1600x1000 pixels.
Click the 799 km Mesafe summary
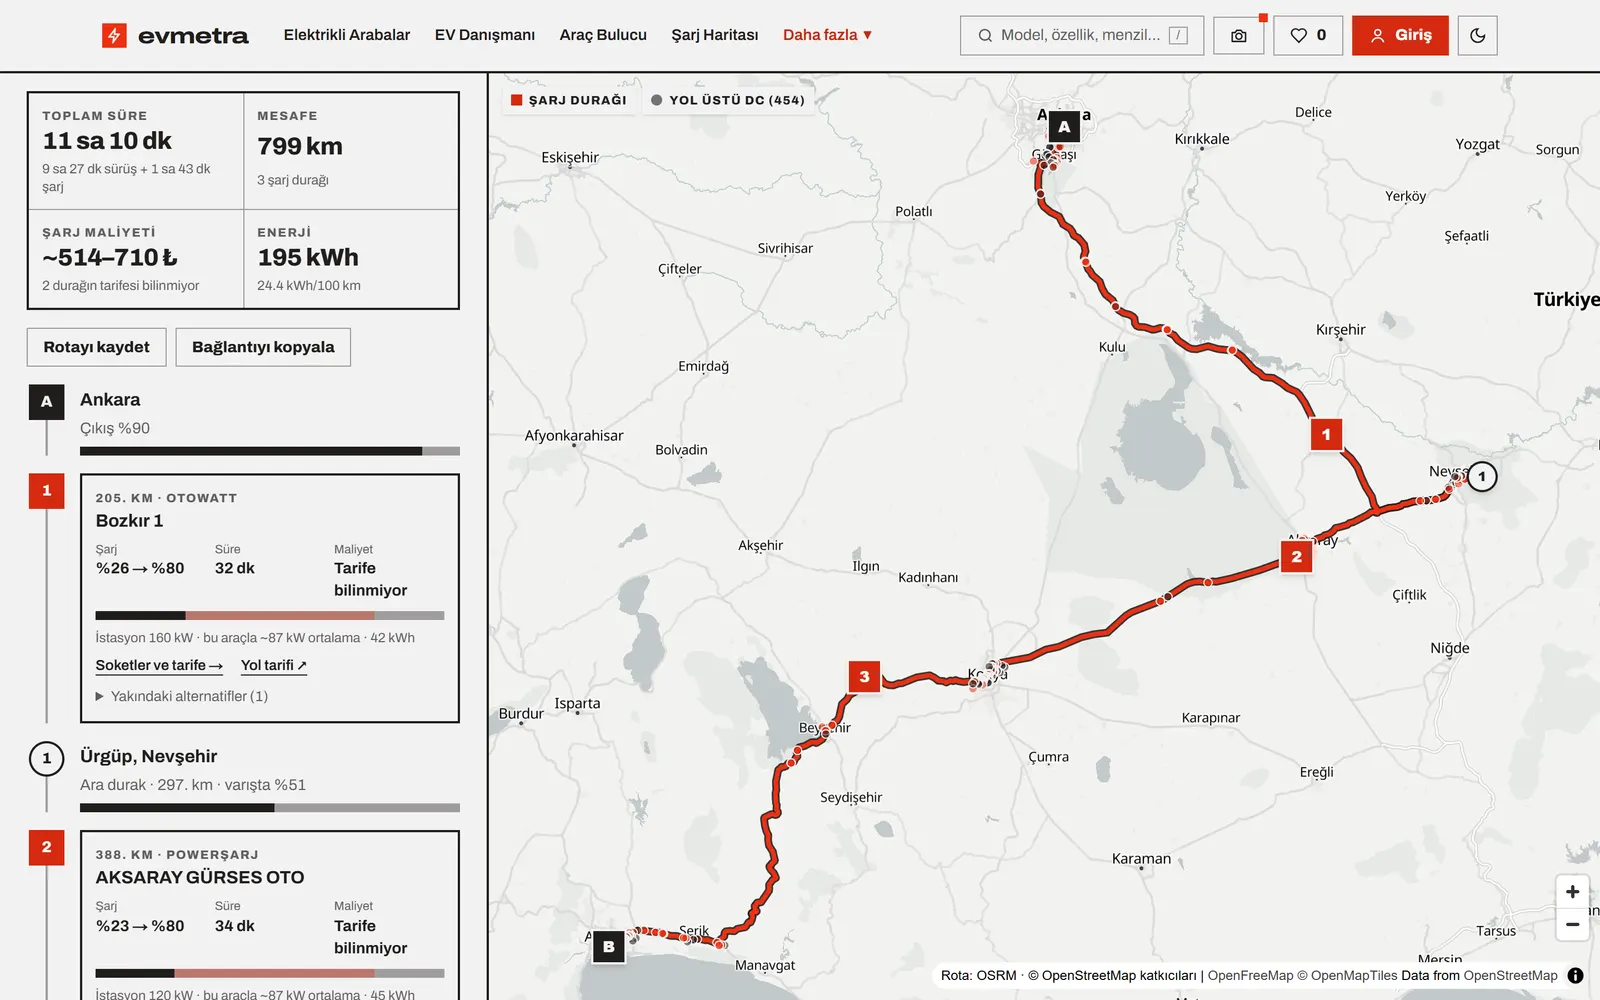pyautogui.click(x=351, y=150)
